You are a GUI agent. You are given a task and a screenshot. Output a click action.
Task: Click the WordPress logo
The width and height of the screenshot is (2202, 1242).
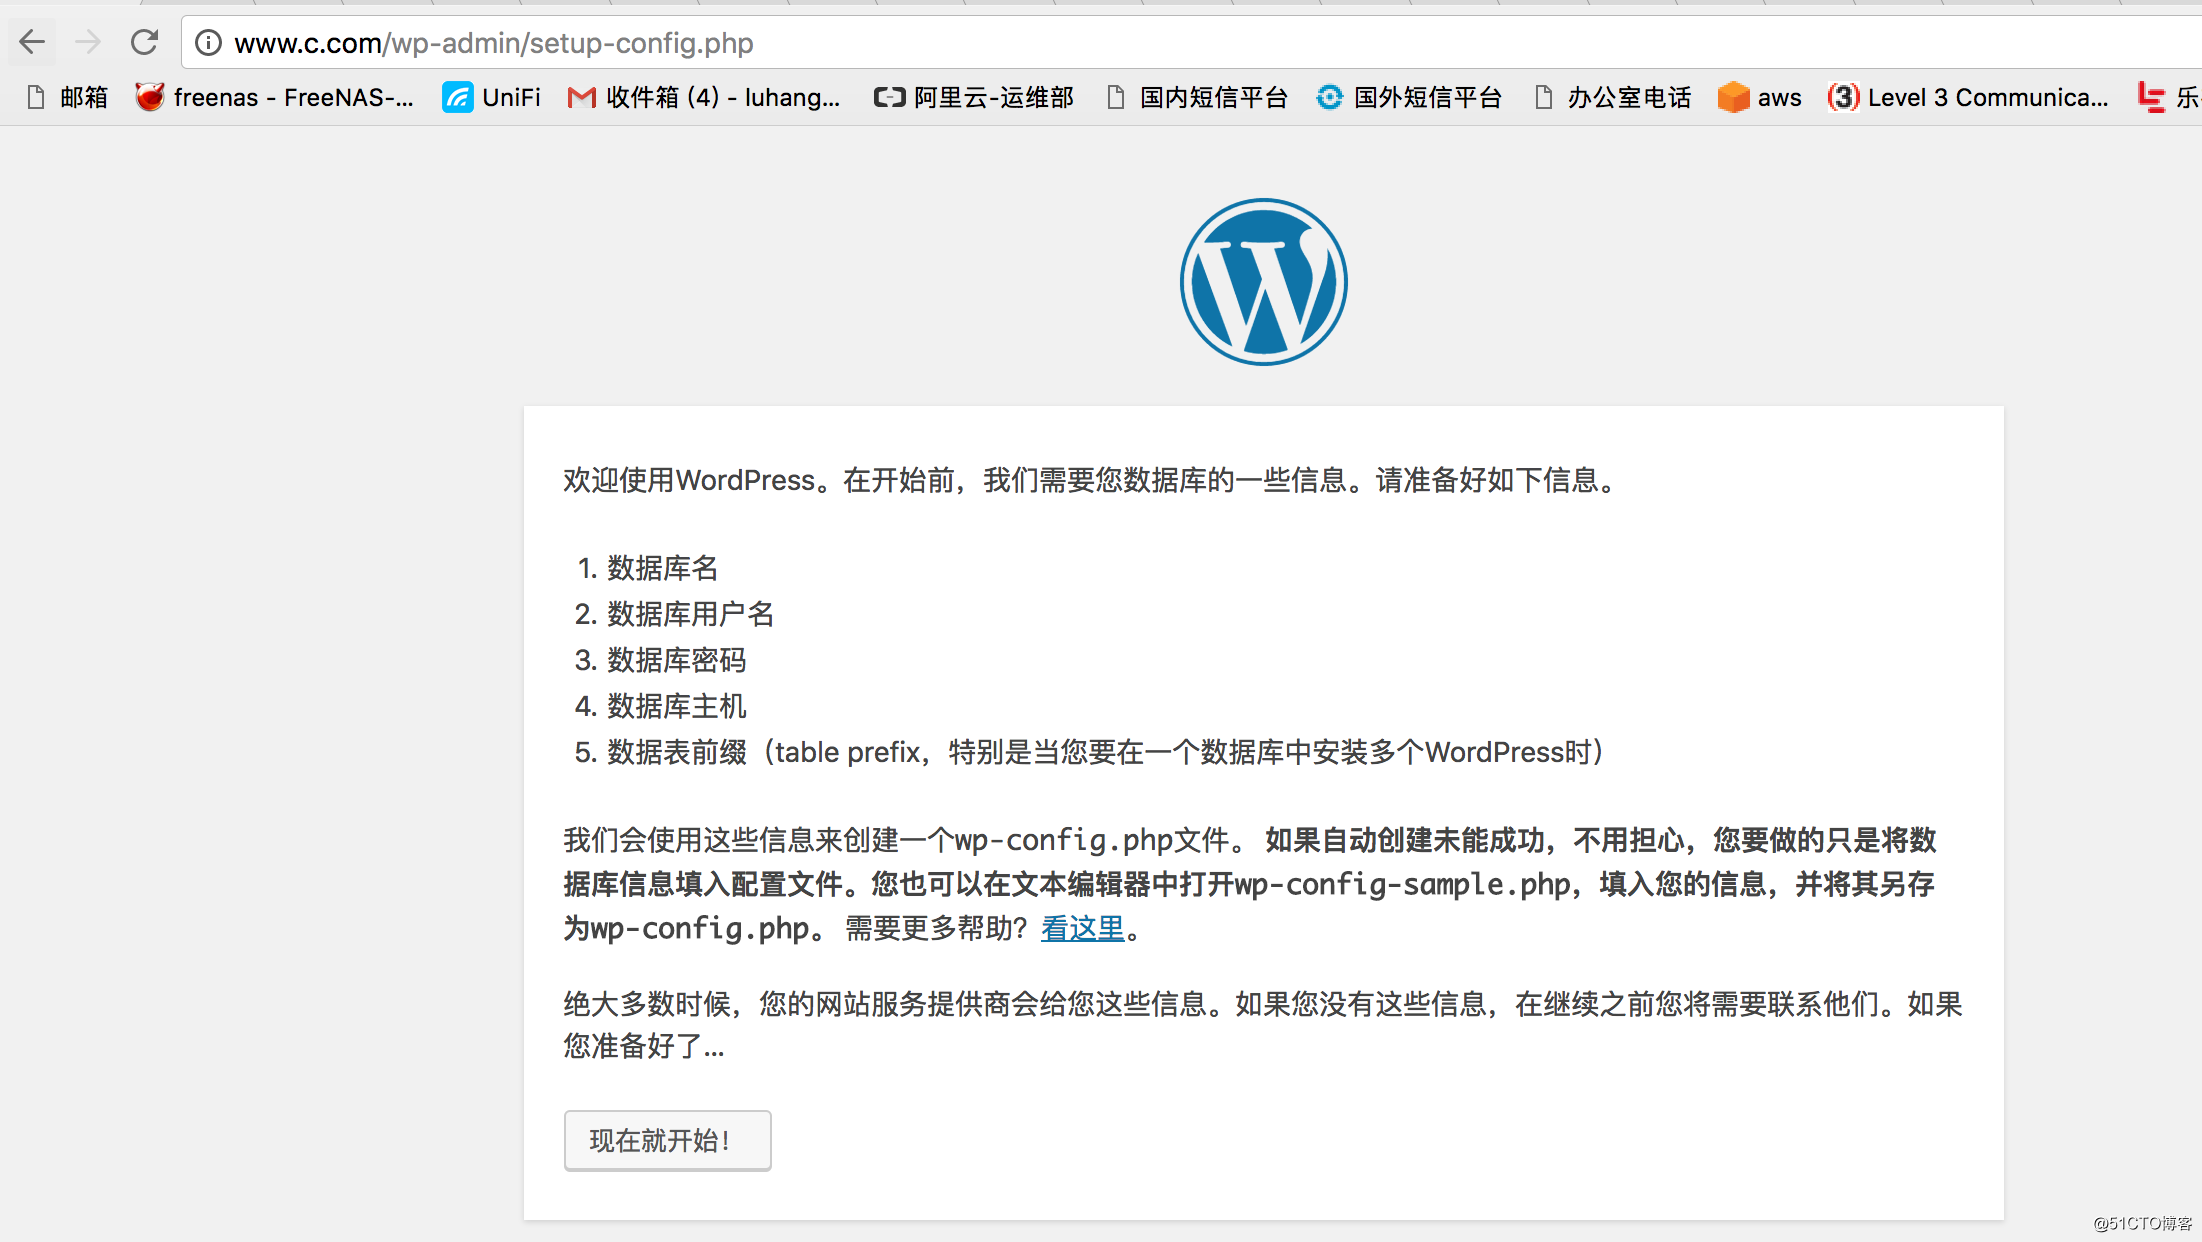tap(1263, 282)
